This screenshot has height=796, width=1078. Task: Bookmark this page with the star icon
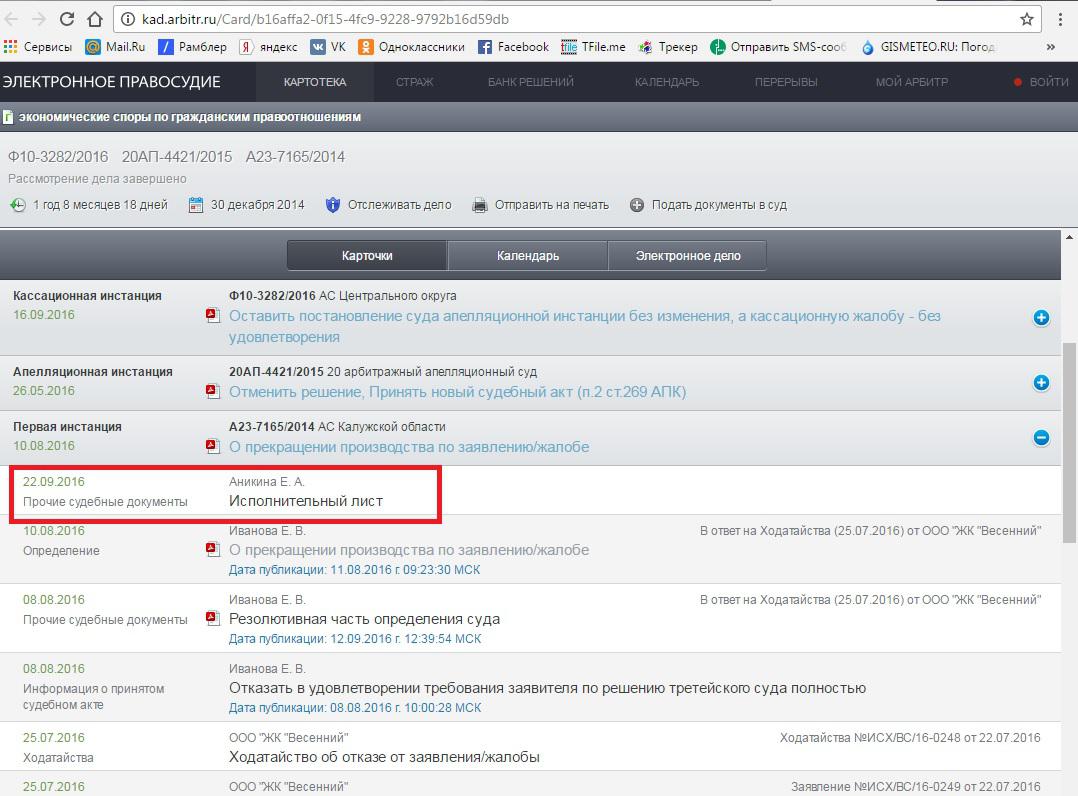coord(1026,19)
